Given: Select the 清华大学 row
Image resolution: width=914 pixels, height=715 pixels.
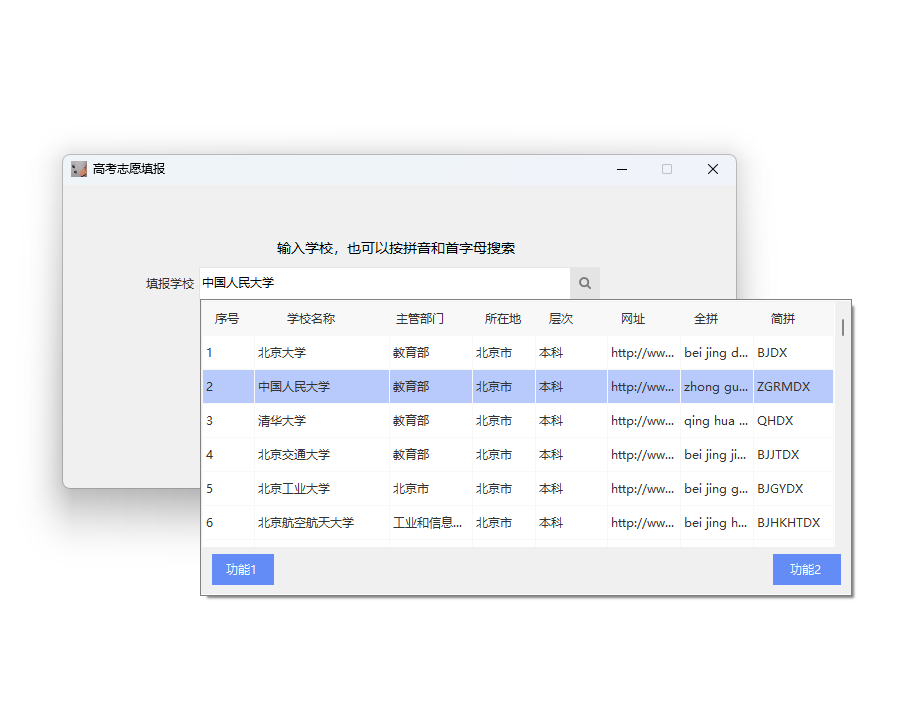Looking at the screenshot, I should [x=518, y=421].
